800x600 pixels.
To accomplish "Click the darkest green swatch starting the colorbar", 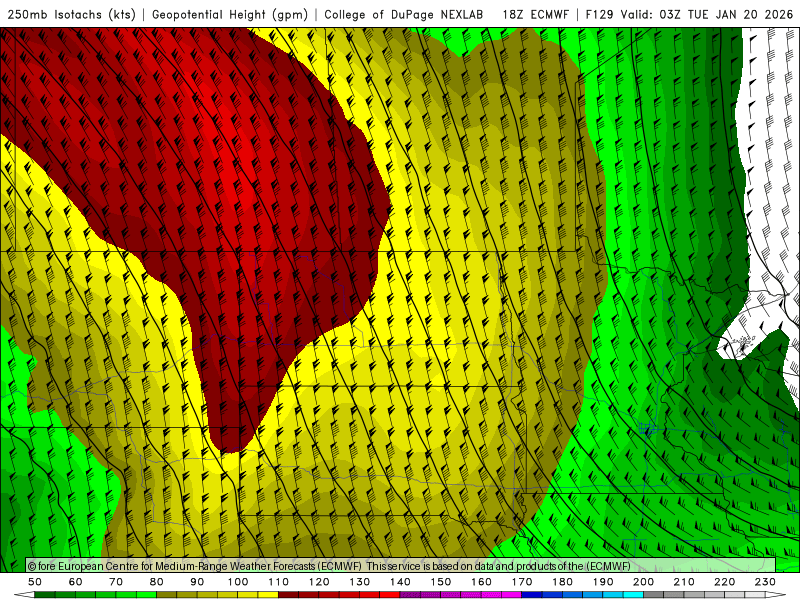I will 45,595.
